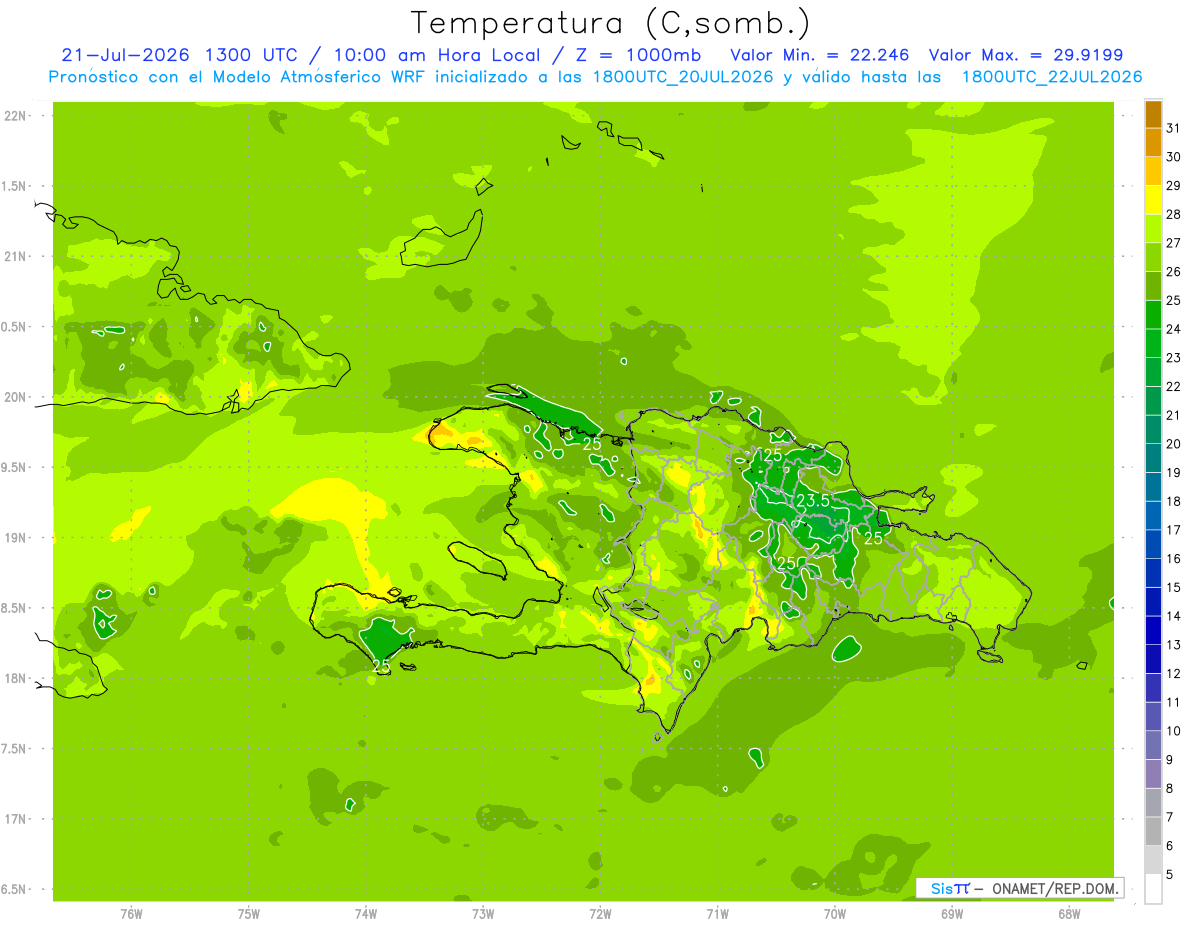Click latitude label '0.5N'

14,327
